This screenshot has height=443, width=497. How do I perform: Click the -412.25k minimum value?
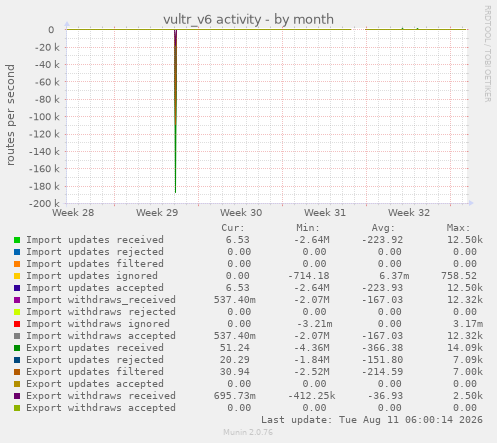coord(312,396)
